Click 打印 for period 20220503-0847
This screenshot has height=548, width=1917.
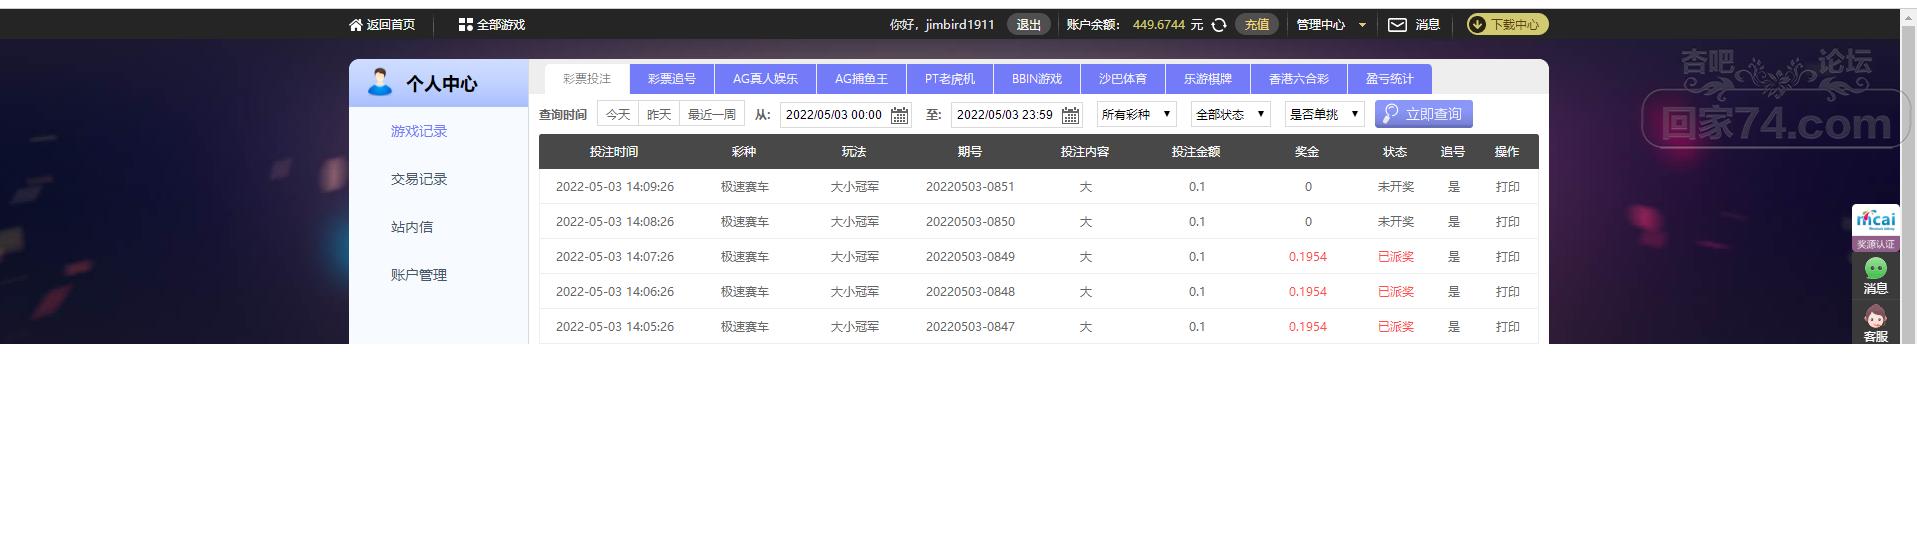pos(1507,327)
